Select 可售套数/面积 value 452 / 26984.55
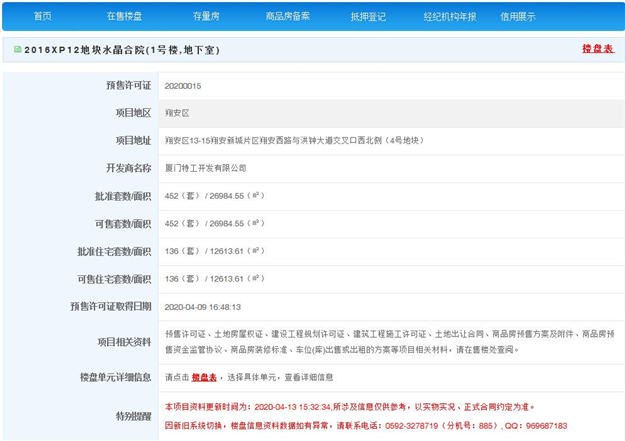This screenshot has height=441, width=625. tap(215, 223)
